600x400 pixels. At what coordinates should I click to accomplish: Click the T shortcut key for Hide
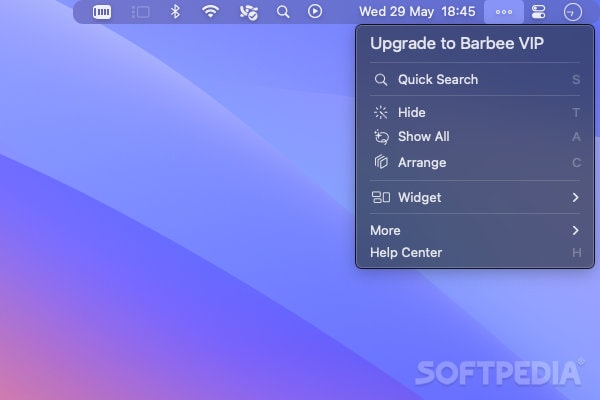click(x=576, y=113)
